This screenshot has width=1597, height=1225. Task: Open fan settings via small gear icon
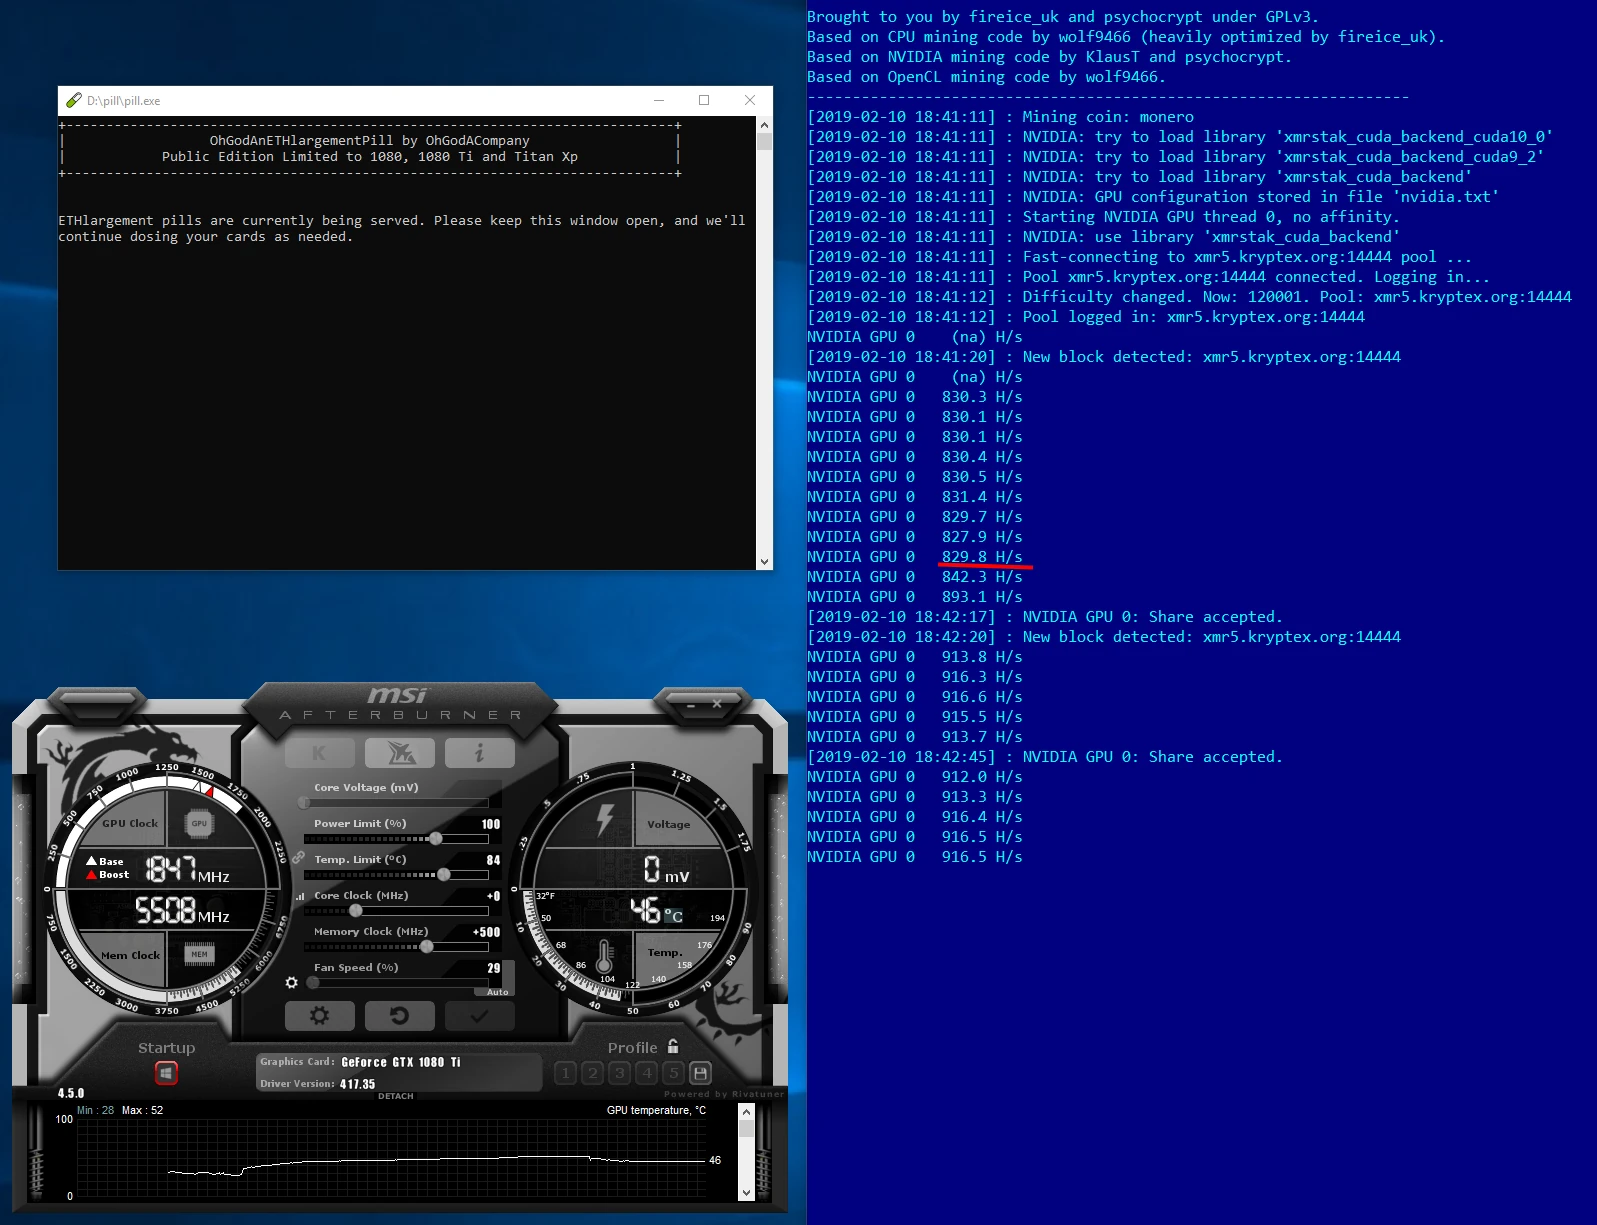[x=292, y=983]
